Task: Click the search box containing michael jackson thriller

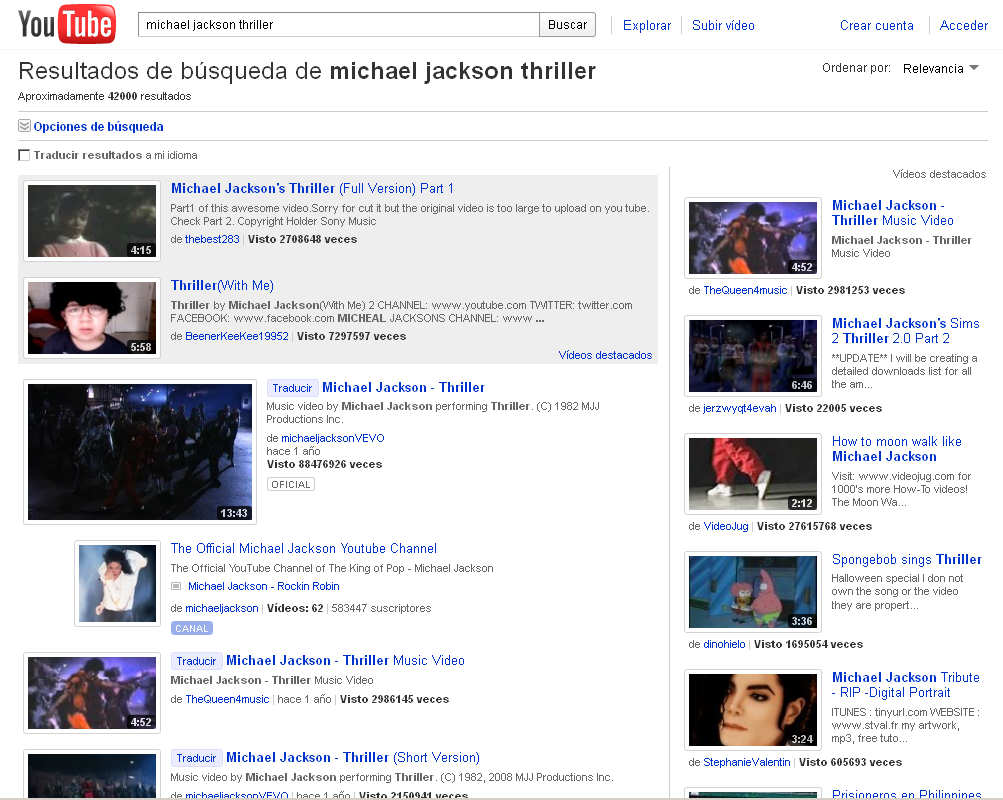Action: (338, 25)
